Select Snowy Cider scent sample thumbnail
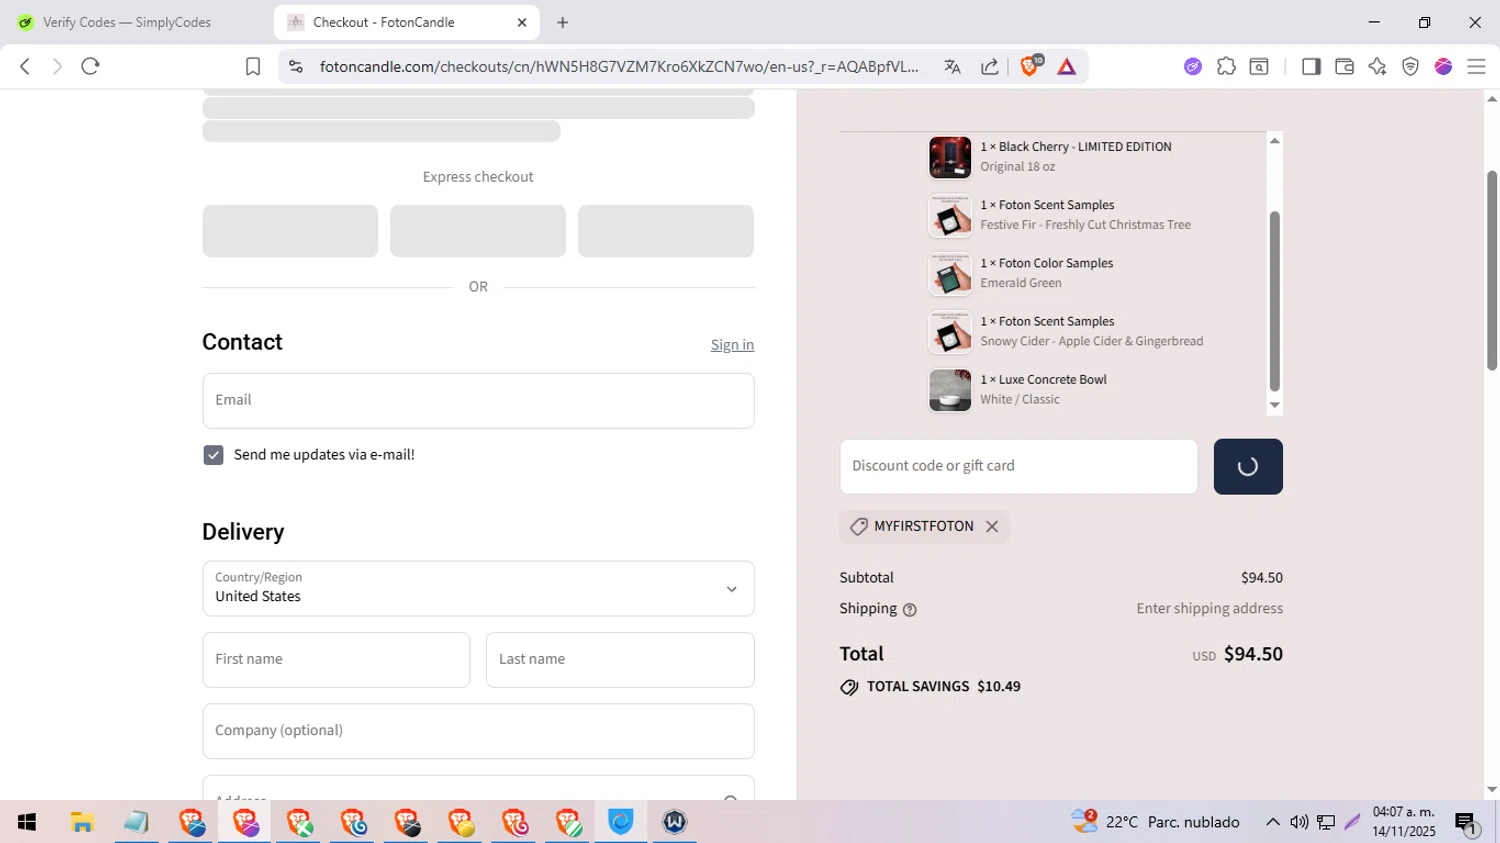1500x843 pixels. [950, 332]
